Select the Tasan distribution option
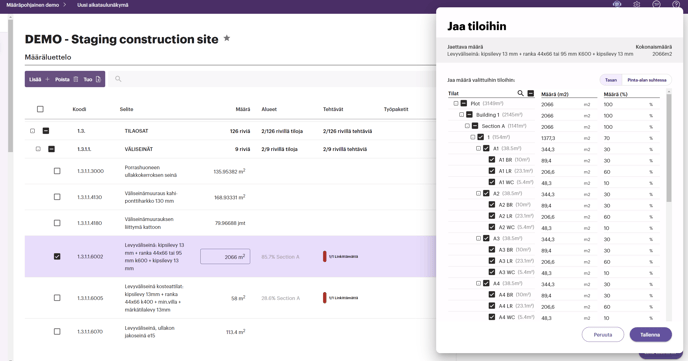Screen dimensions: 688x361 [611, 80]
